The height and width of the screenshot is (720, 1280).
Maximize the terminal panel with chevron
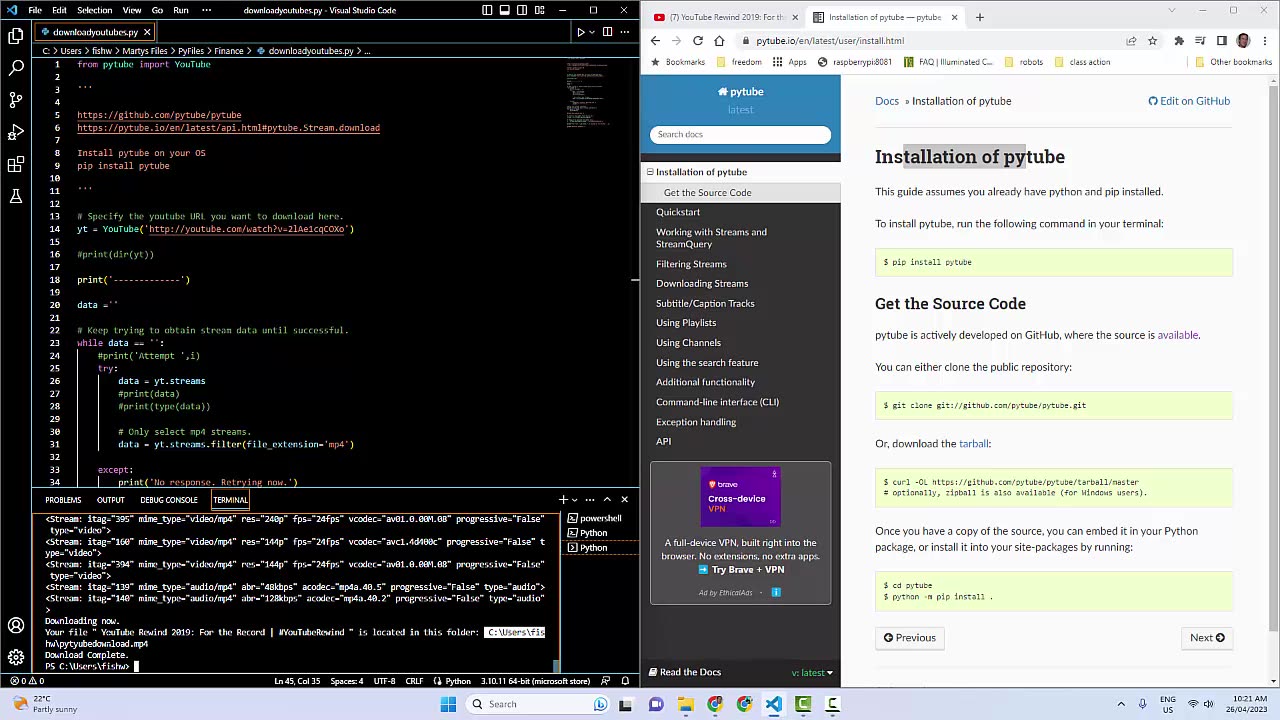(607, 499)
